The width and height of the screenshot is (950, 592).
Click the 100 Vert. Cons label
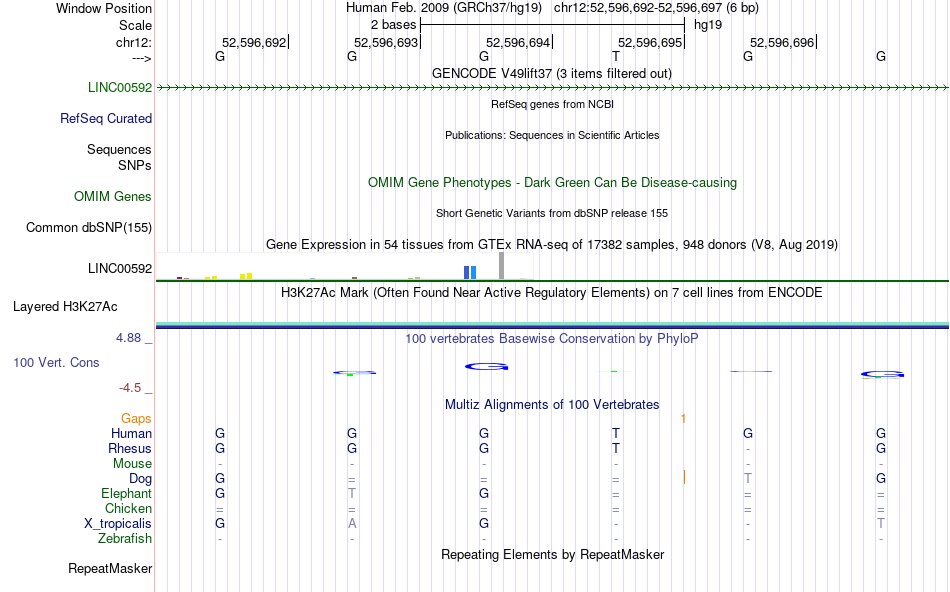point(56,362)
